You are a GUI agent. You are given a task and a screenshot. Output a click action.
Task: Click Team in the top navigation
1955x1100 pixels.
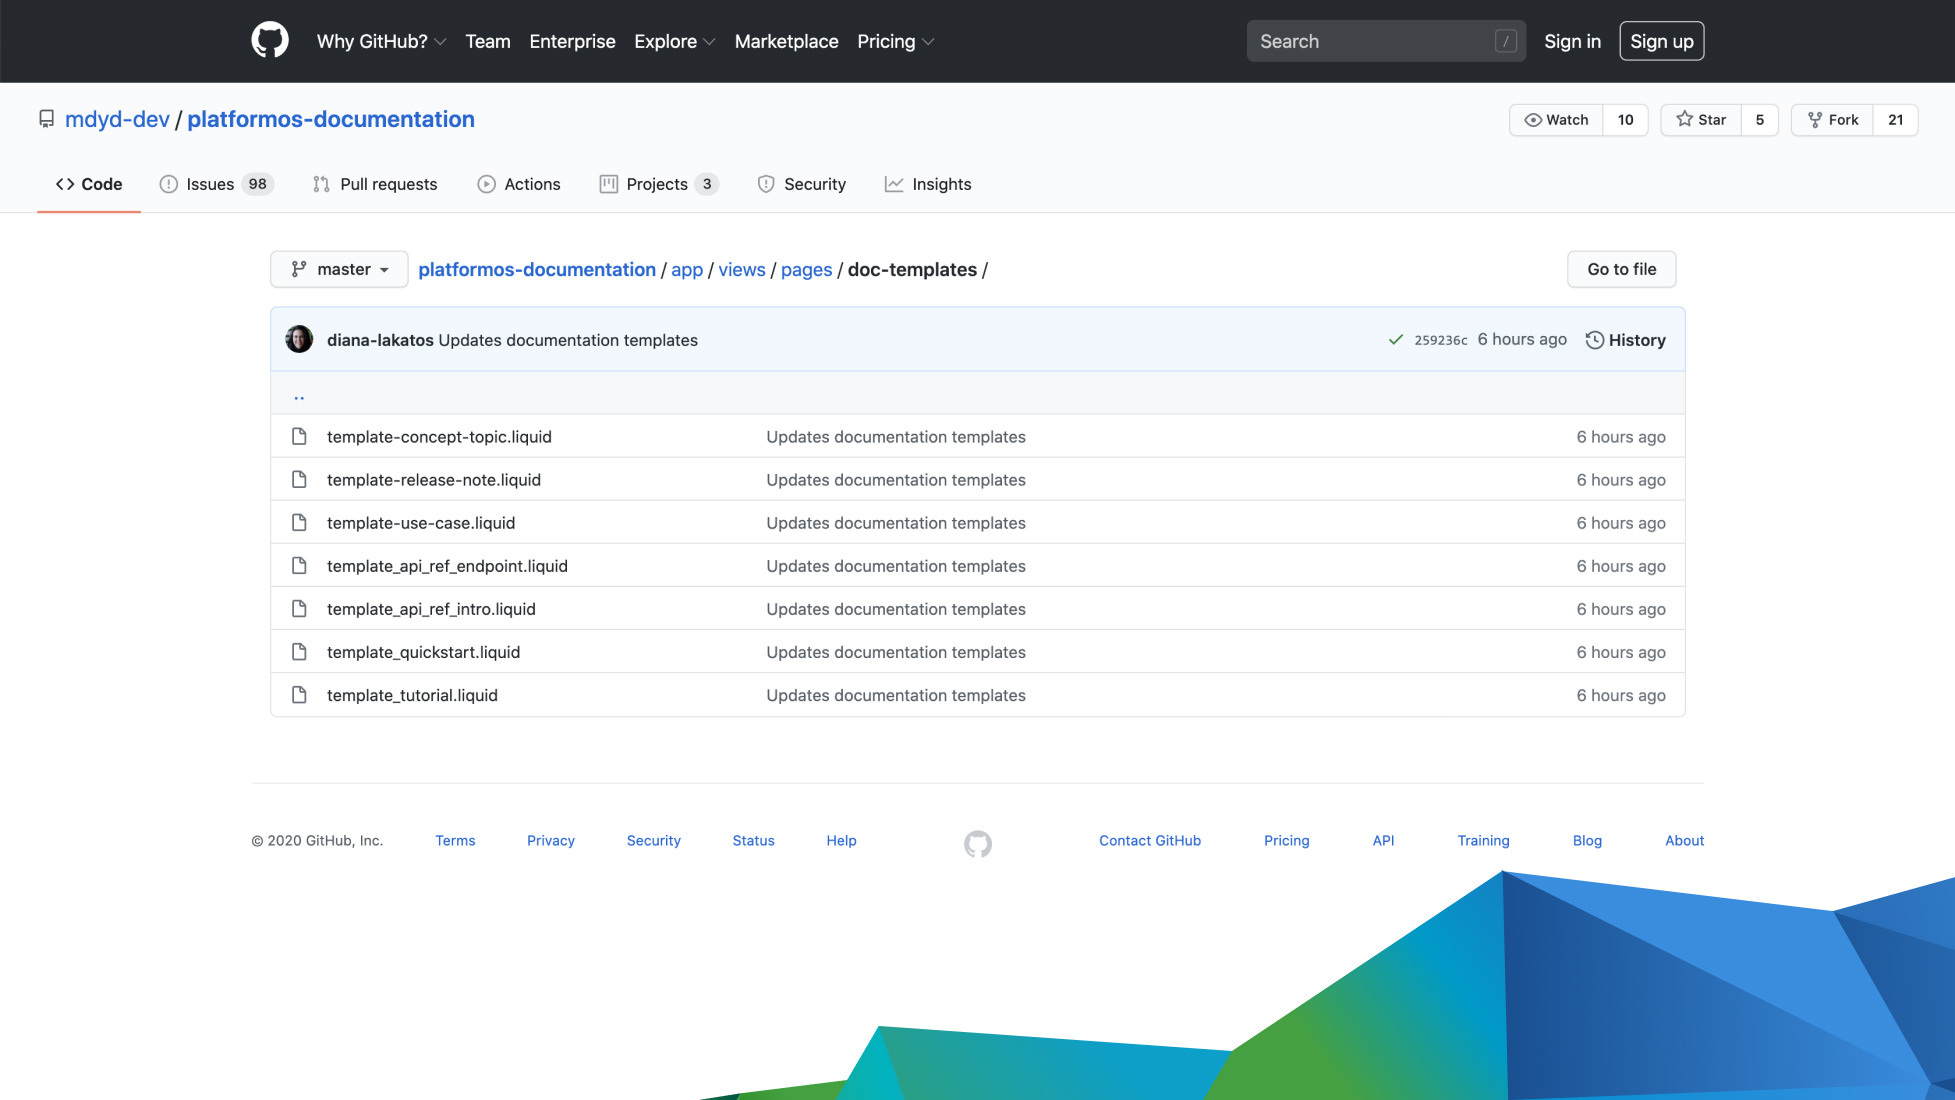click(x=488, y=41)
